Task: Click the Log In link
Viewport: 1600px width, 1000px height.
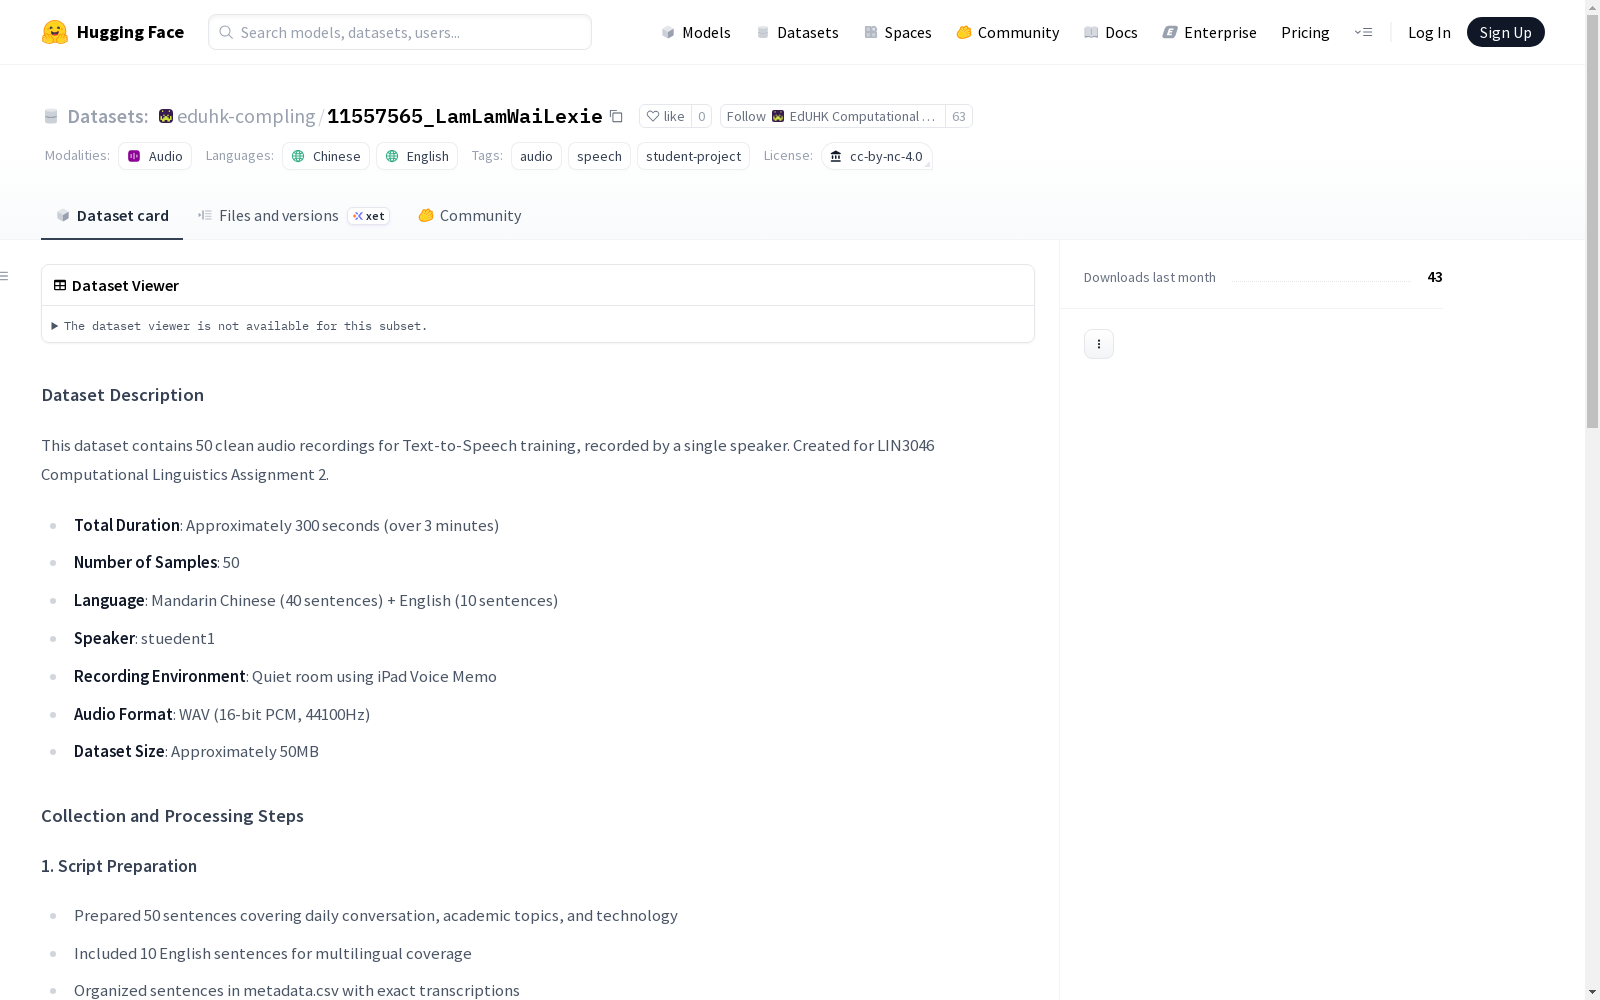Action: (1429, 32)
